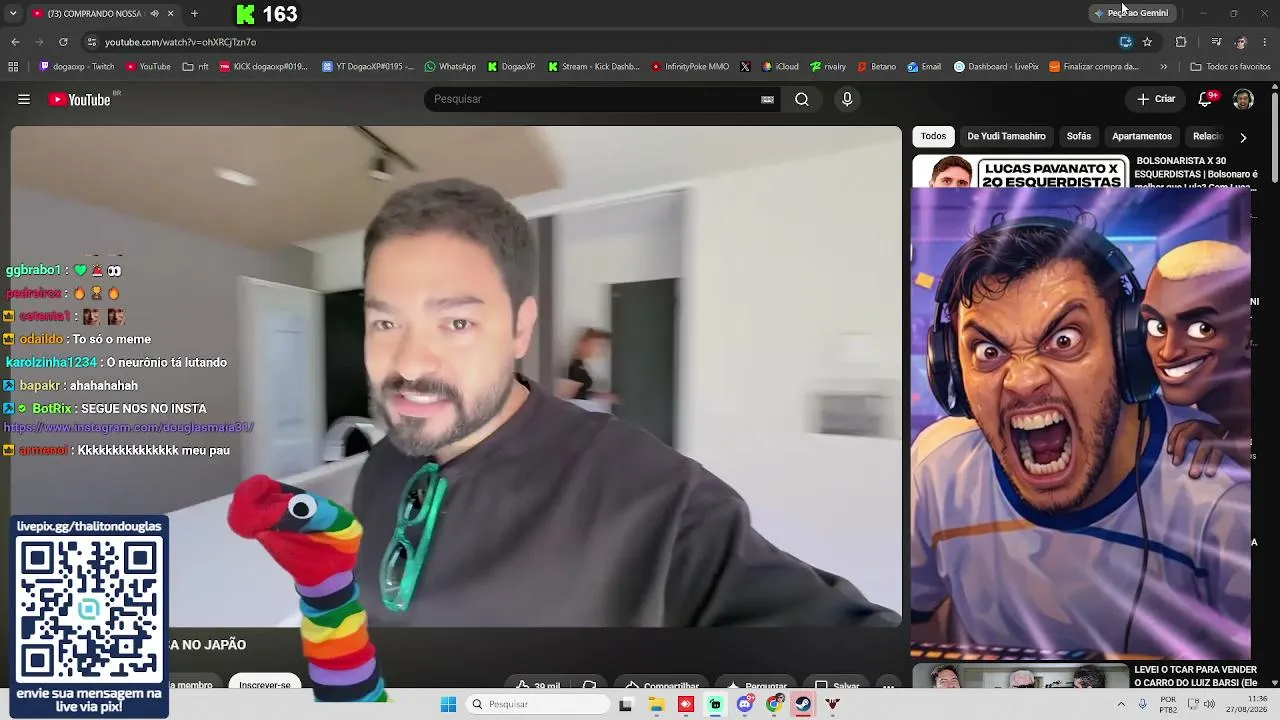The height and width of the screenshot is (720, 1280).
Task: Open Google Chrome from the taskbar
Action: click(774, 704)
